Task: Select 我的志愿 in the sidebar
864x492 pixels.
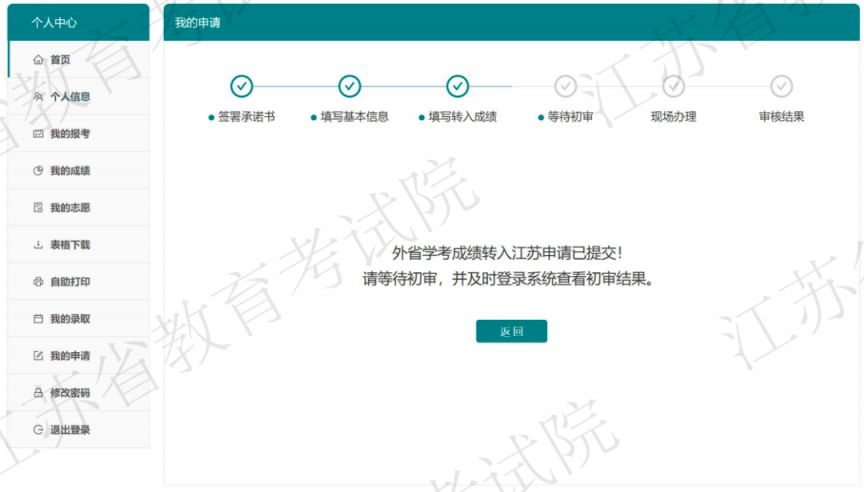Action: tap(78, 207)
